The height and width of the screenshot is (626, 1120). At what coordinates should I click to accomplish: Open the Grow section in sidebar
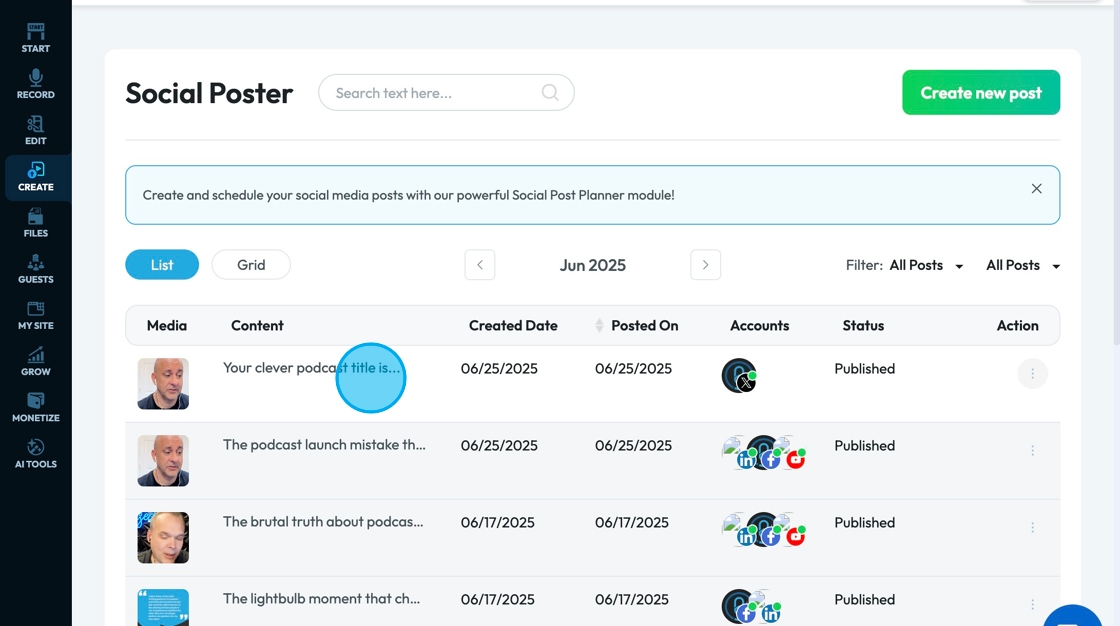tap(36, 362)
